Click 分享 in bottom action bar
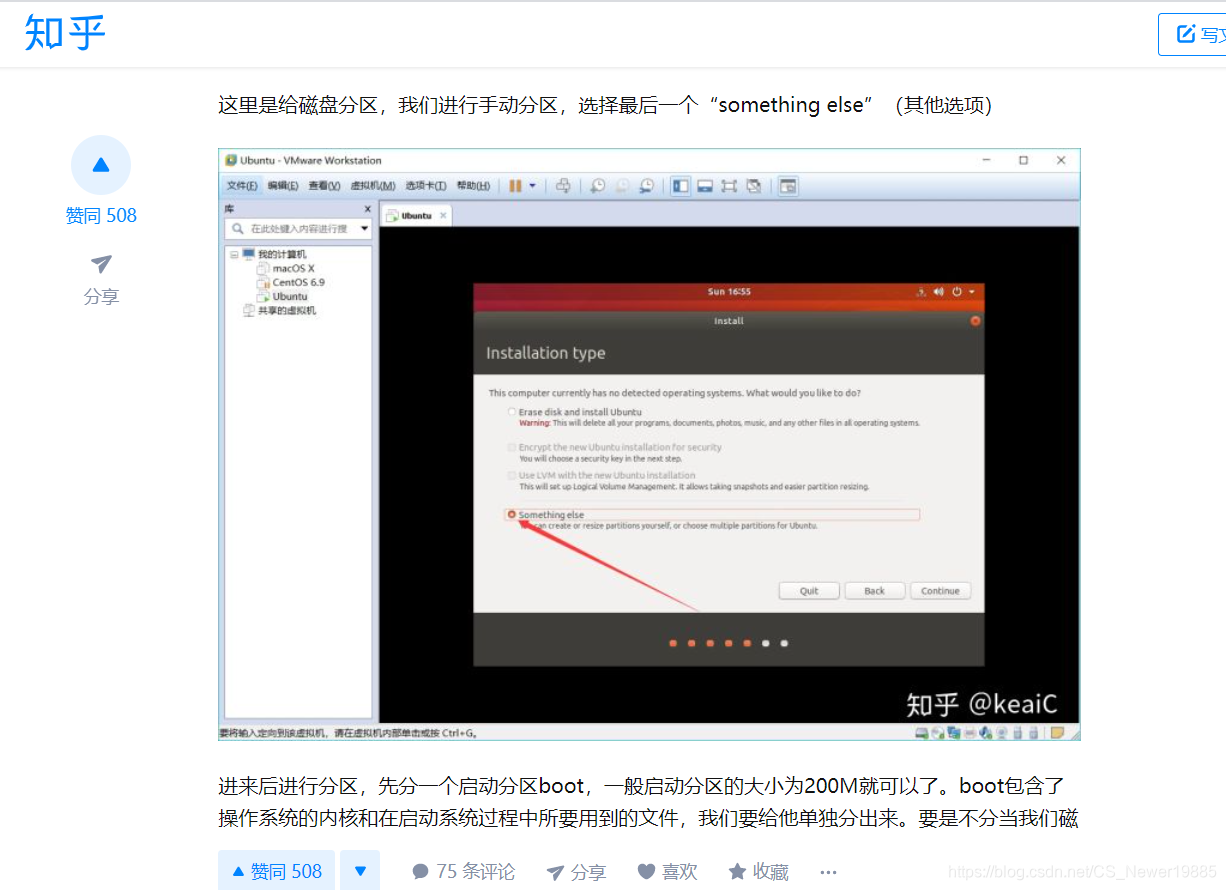 [x=577, y=872]
